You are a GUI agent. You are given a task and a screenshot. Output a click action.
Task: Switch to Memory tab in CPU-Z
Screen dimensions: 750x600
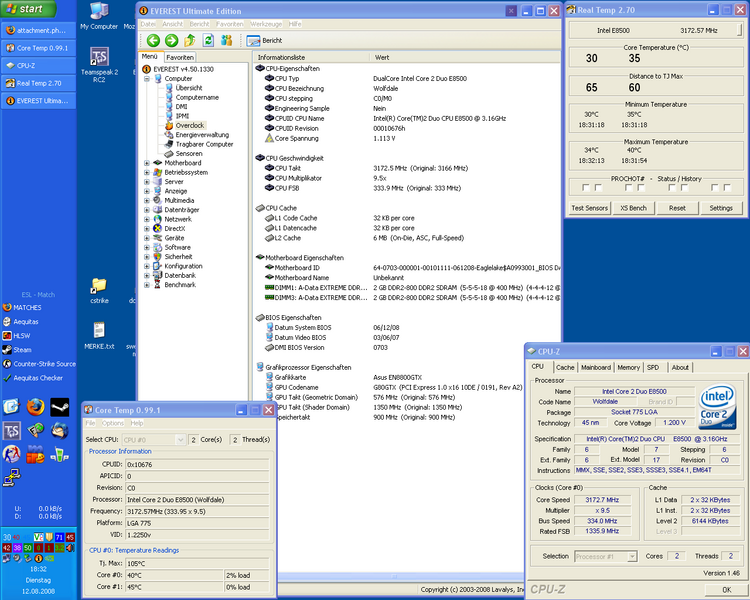(628, 367)
